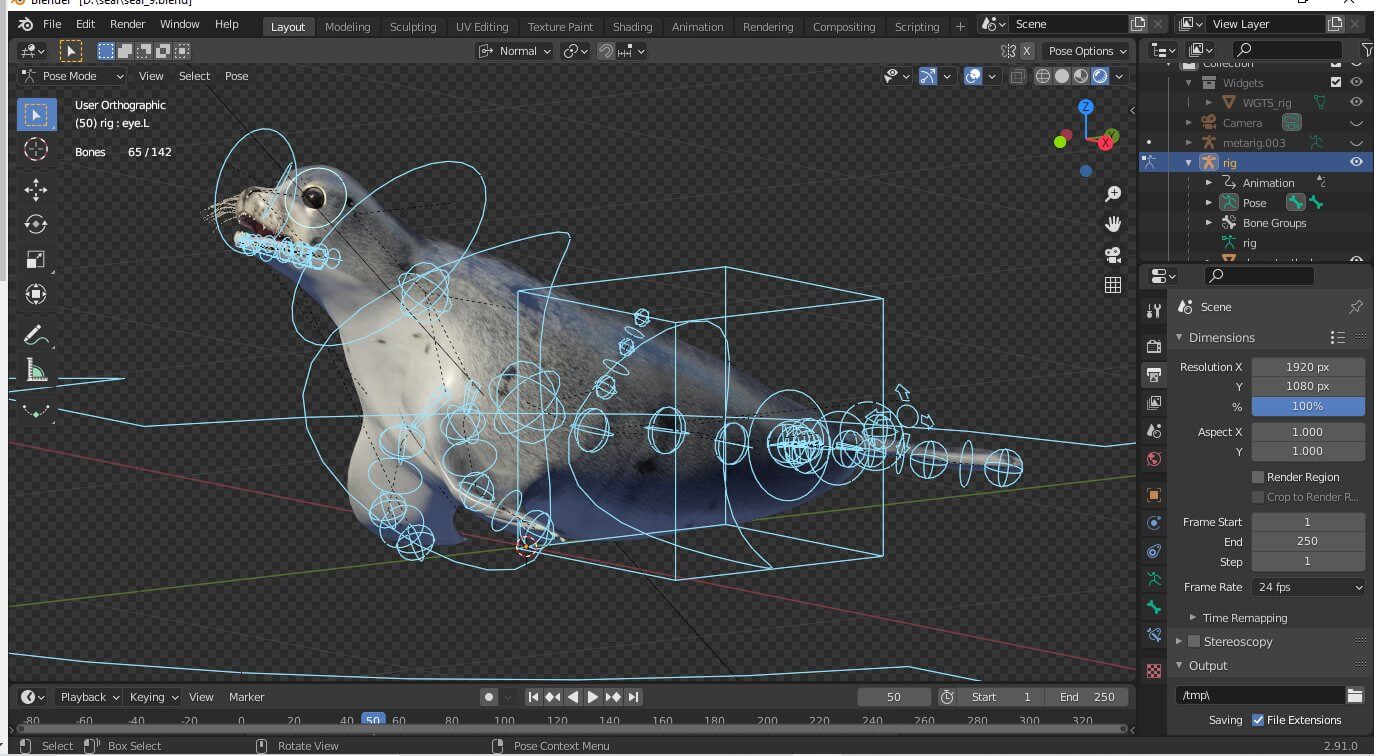Enable the Render Region checkbox
This screenshot has width=1386, height=756.
tap(1258, 477)
